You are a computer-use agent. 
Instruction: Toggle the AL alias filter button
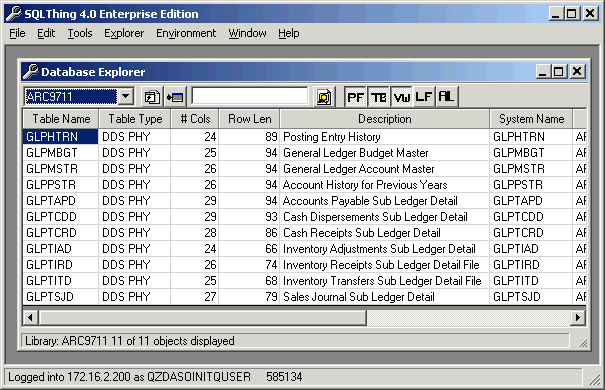(x=446, y=96)
